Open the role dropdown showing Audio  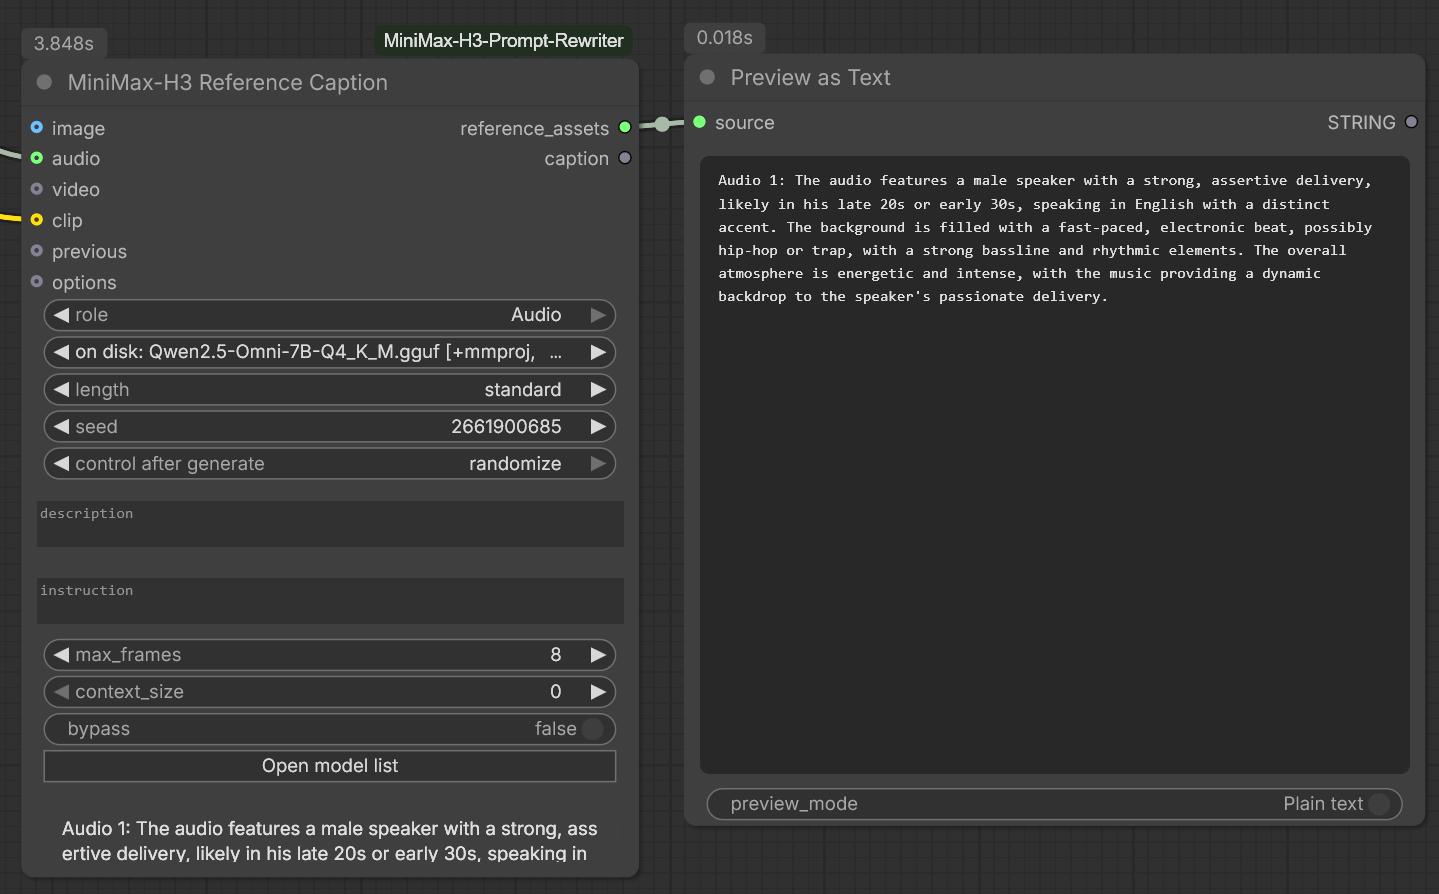(330, 315)
